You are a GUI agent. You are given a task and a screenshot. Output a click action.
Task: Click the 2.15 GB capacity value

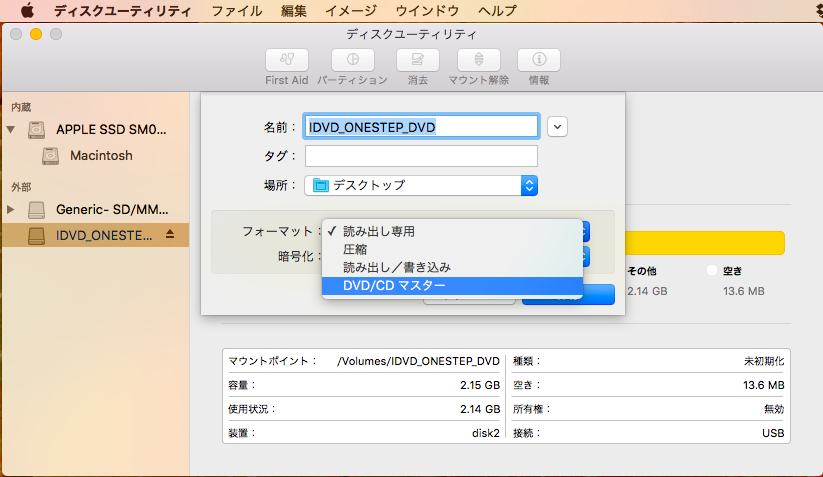click(x=480, y=385)
